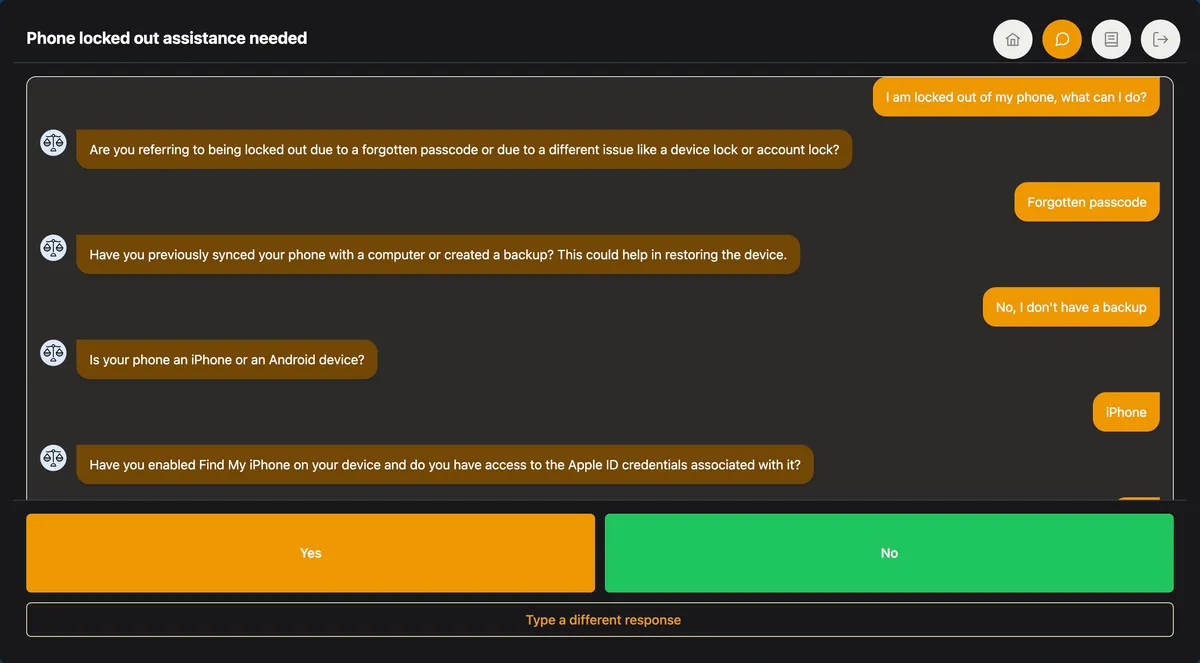Click 'Type a different response' field

click(600, 620)
